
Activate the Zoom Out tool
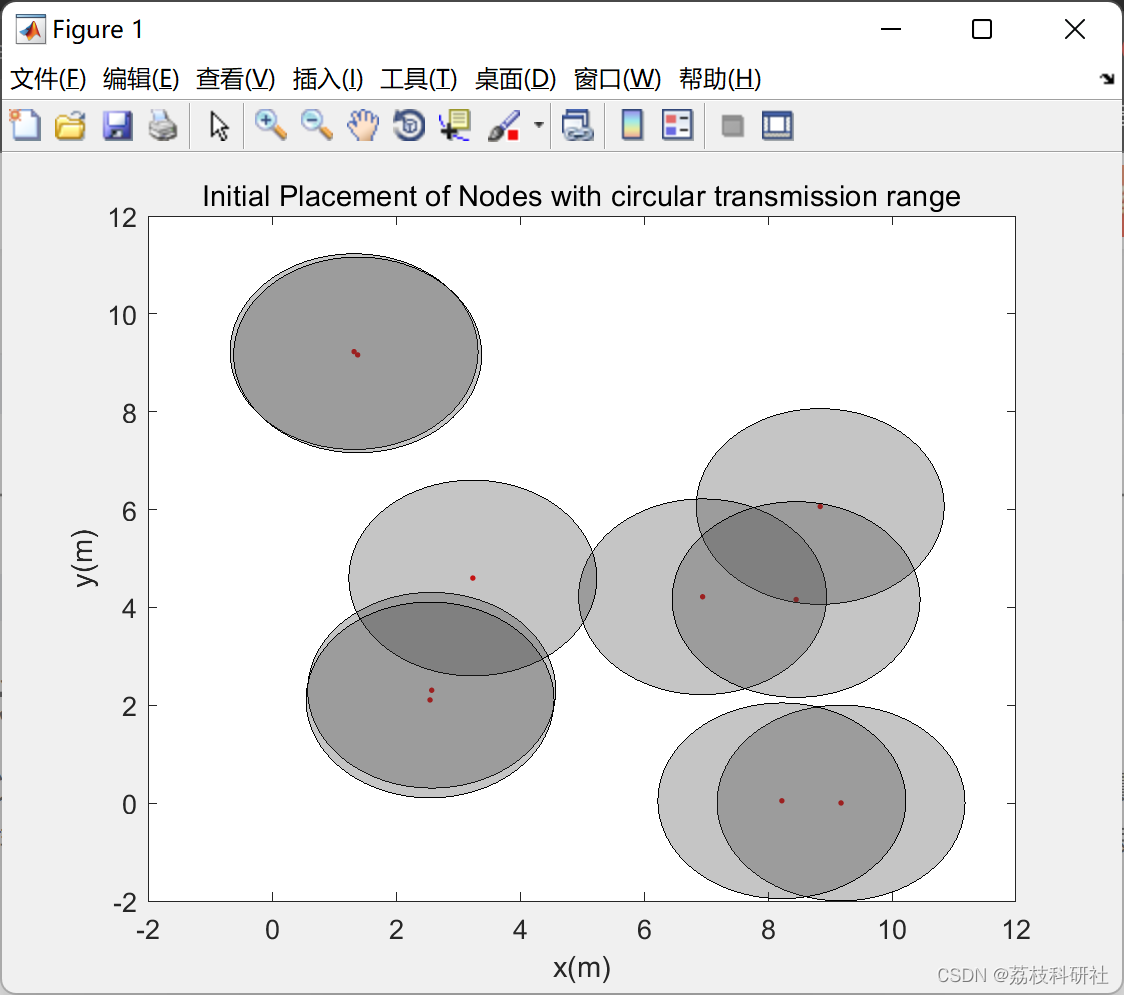click(x=316, y=125)
